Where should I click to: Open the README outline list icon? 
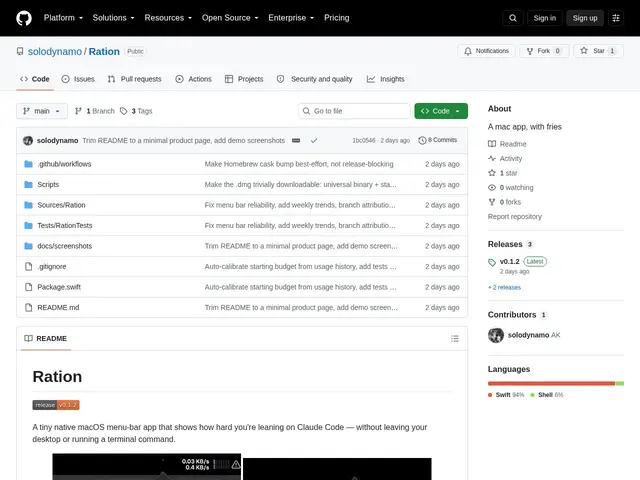pyautogui.click(x=455, y=338)
